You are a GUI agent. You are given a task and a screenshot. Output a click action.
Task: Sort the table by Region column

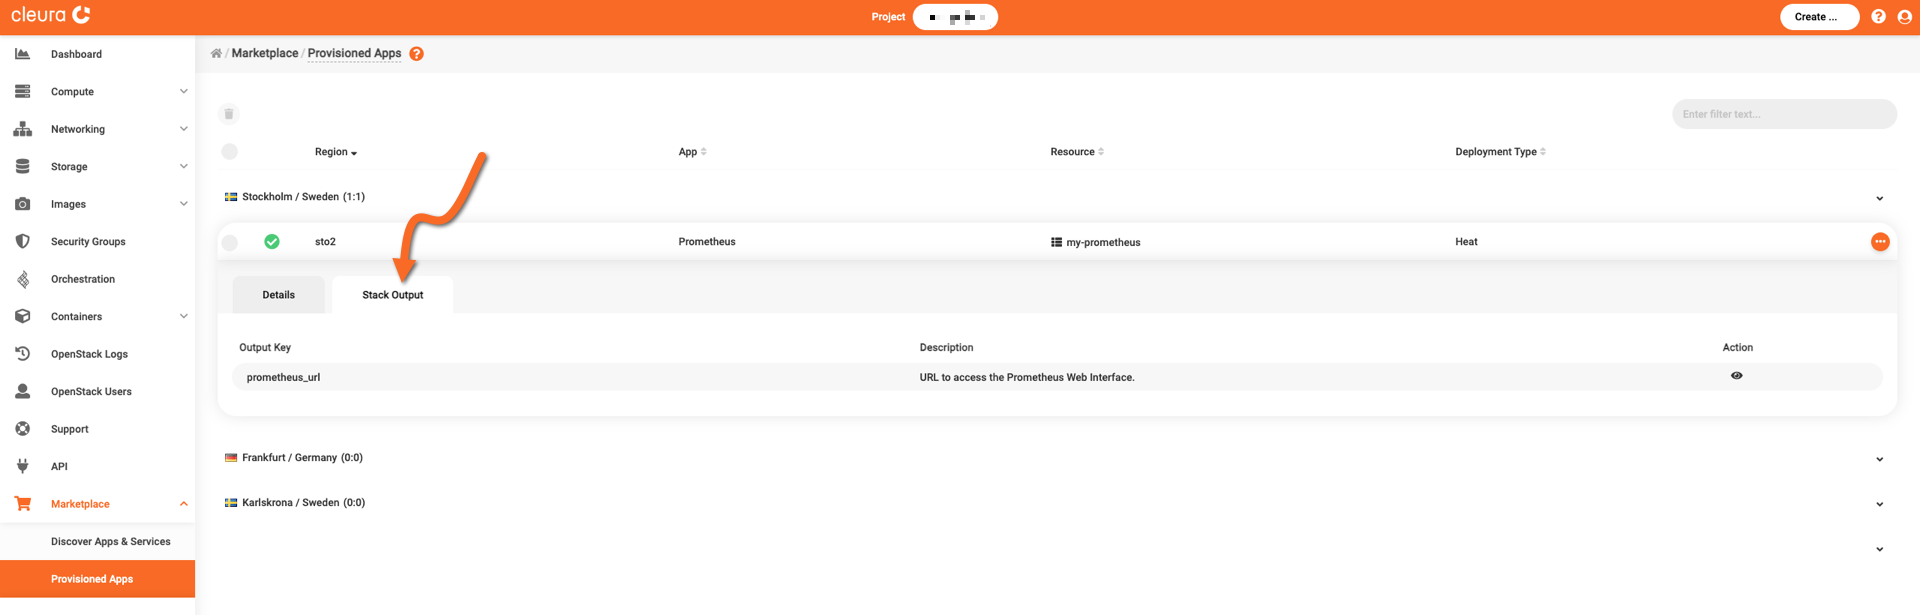[x=335, y=152]
